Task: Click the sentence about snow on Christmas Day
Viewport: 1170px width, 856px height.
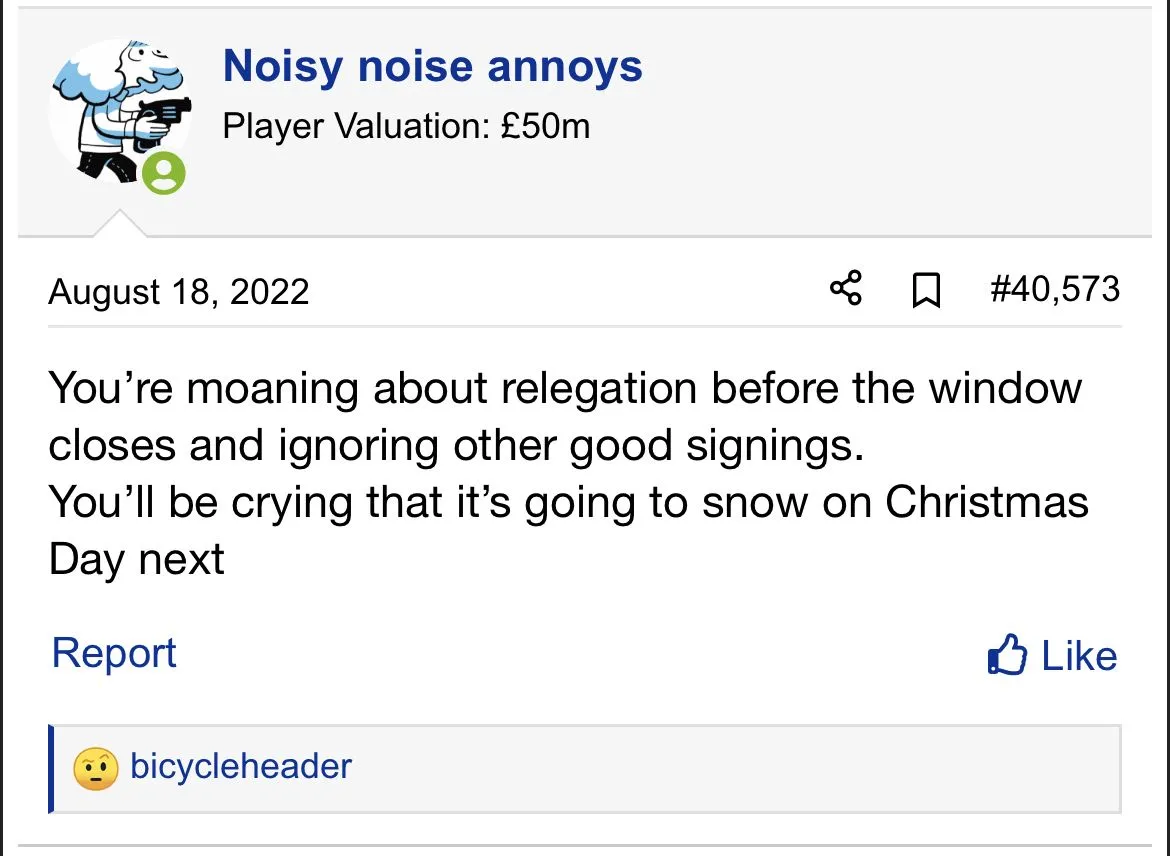Action: click(568, 502)
